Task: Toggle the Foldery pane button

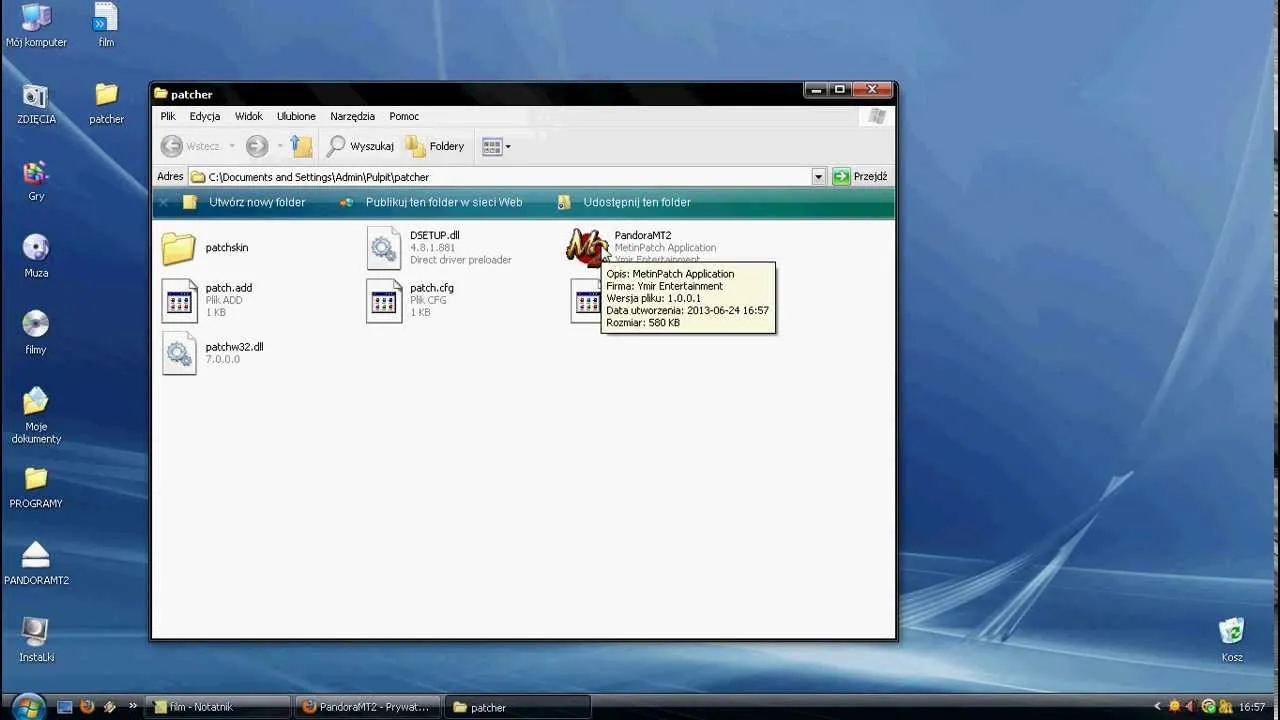Action: (x=435, y=146)
